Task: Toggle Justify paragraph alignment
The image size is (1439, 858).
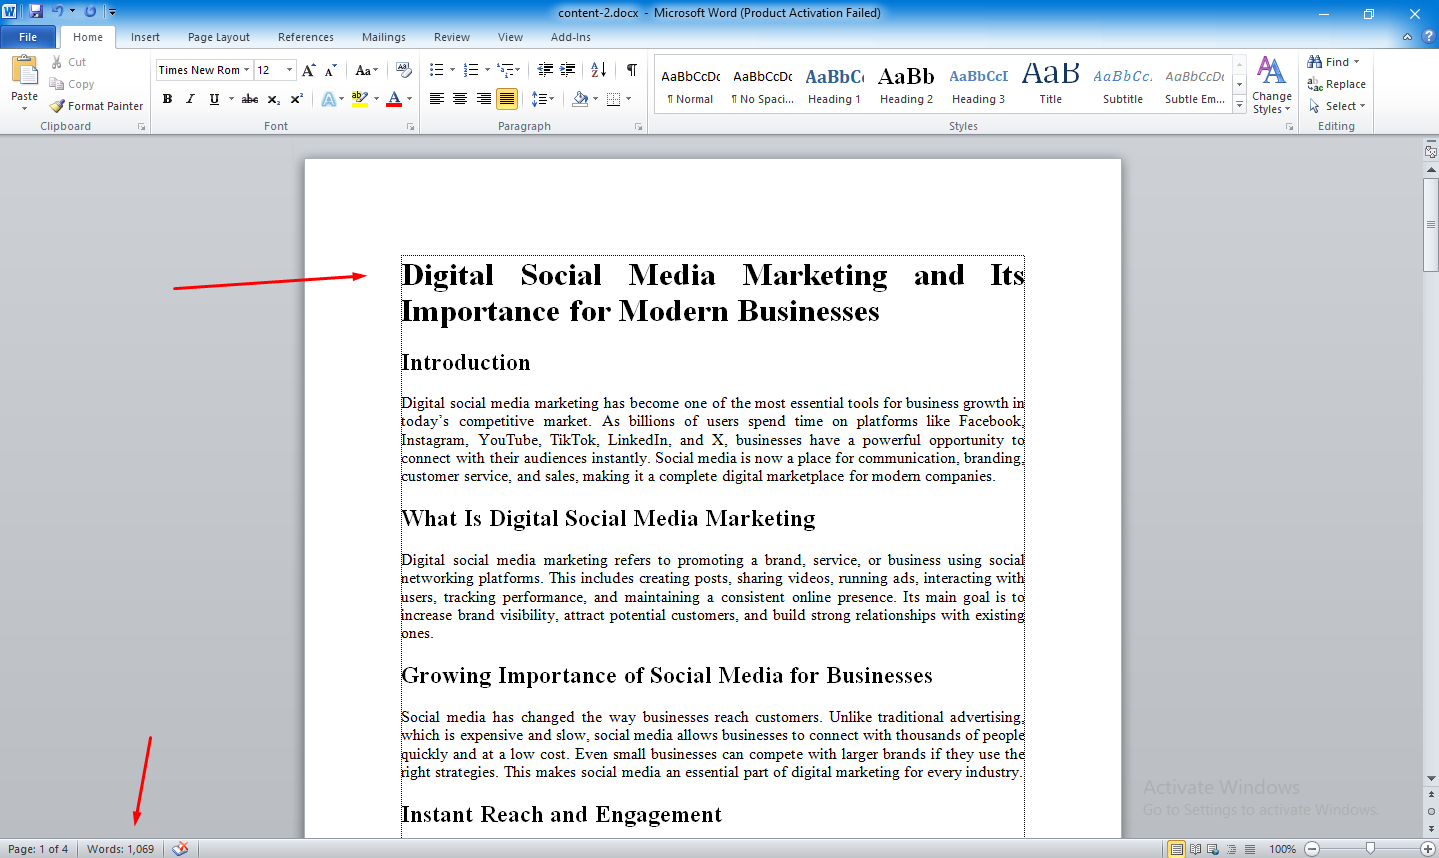Action: point(507,99)
